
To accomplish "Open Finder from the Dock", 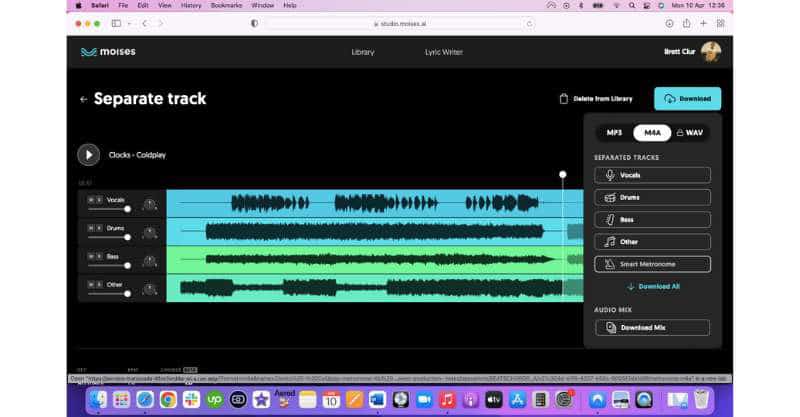I will (97, 400).
